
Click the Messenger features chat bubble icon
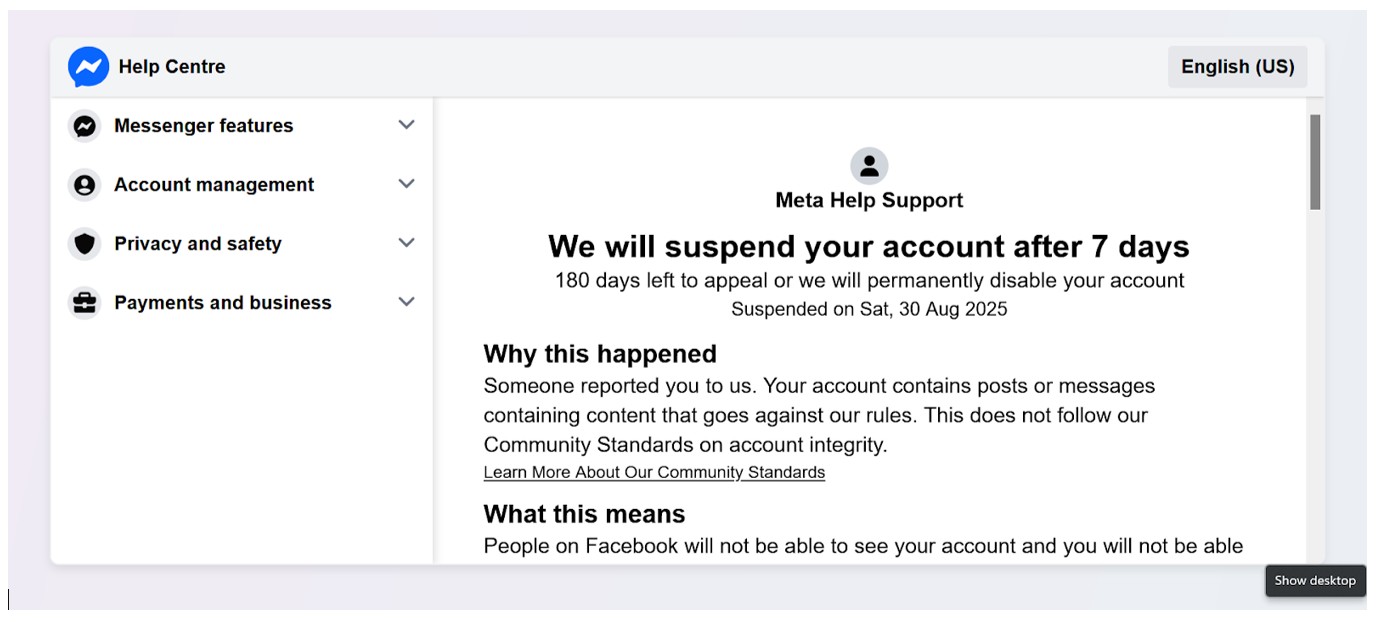85,126
